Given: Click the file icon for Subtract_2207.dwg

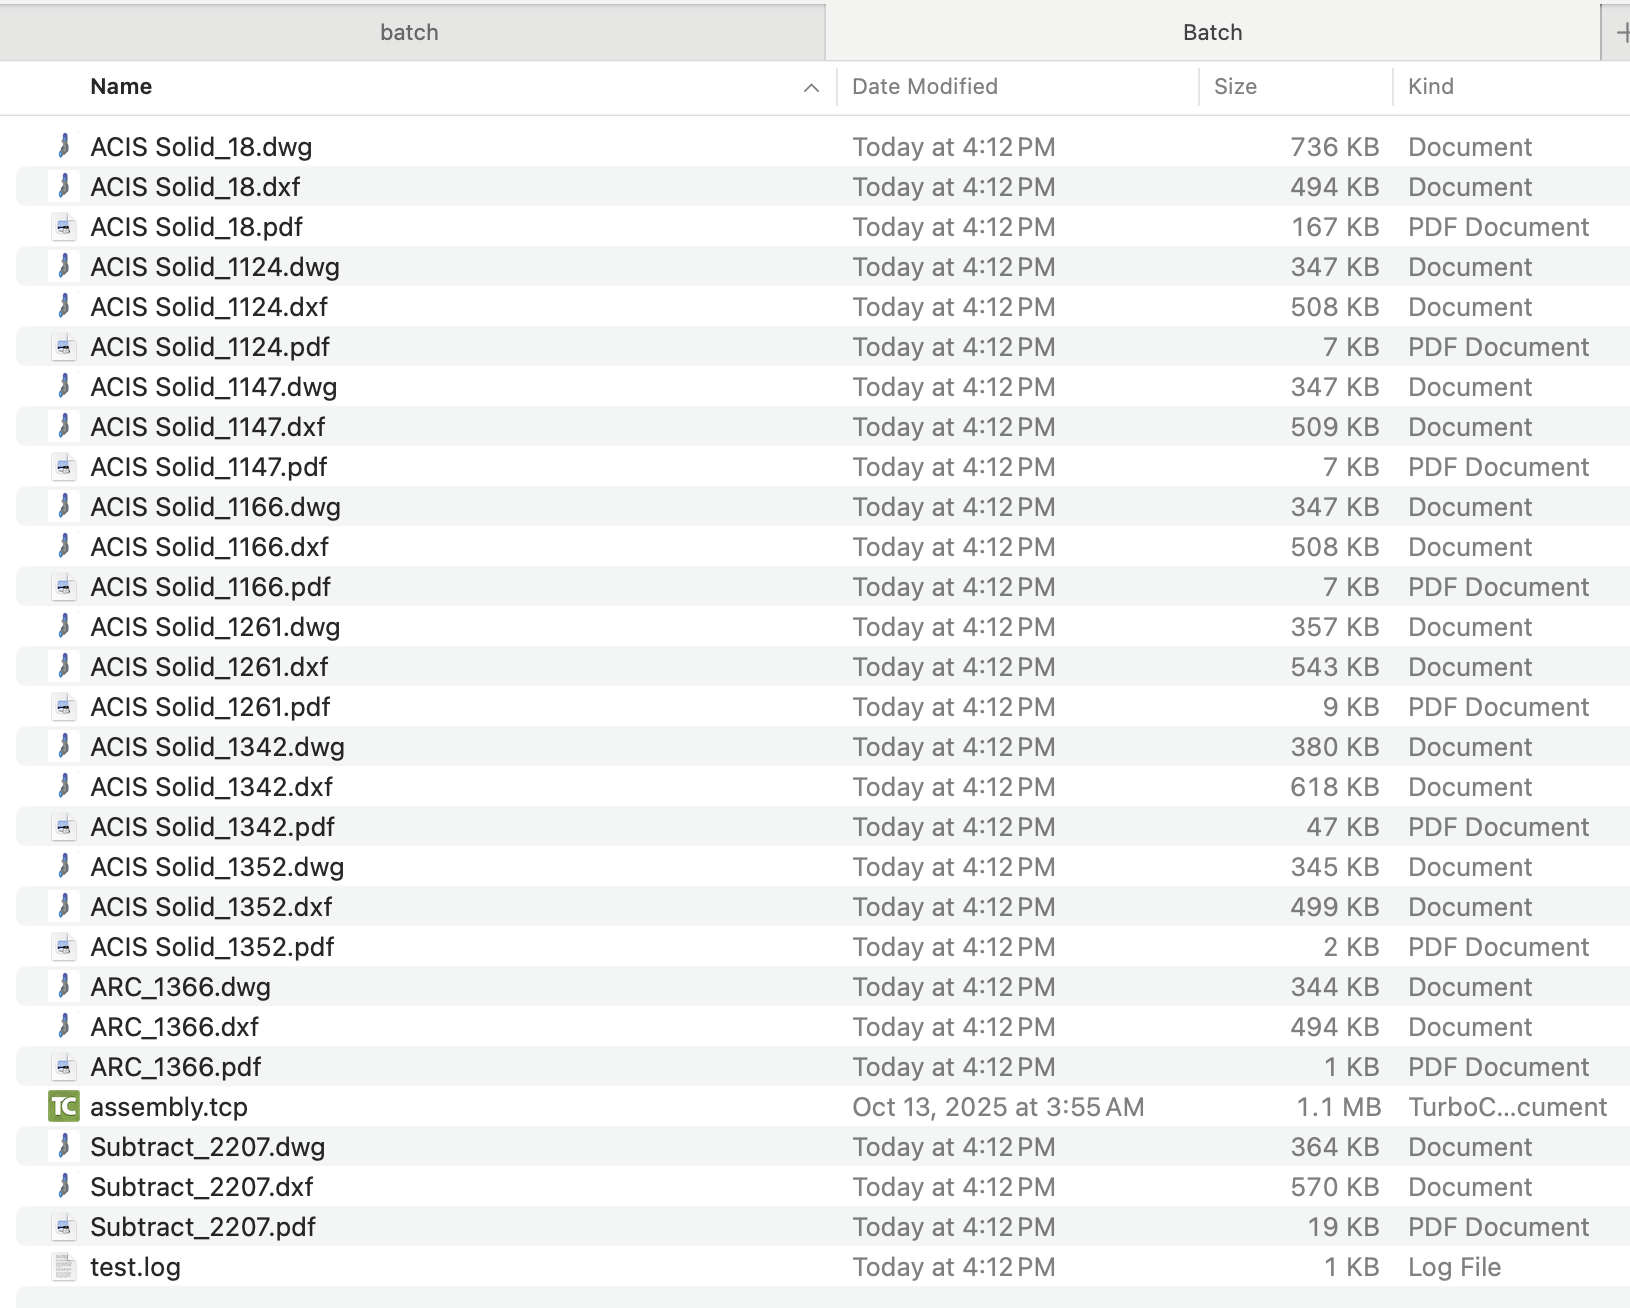Looking at the screenshot, I should click(x=64, y=1147).
